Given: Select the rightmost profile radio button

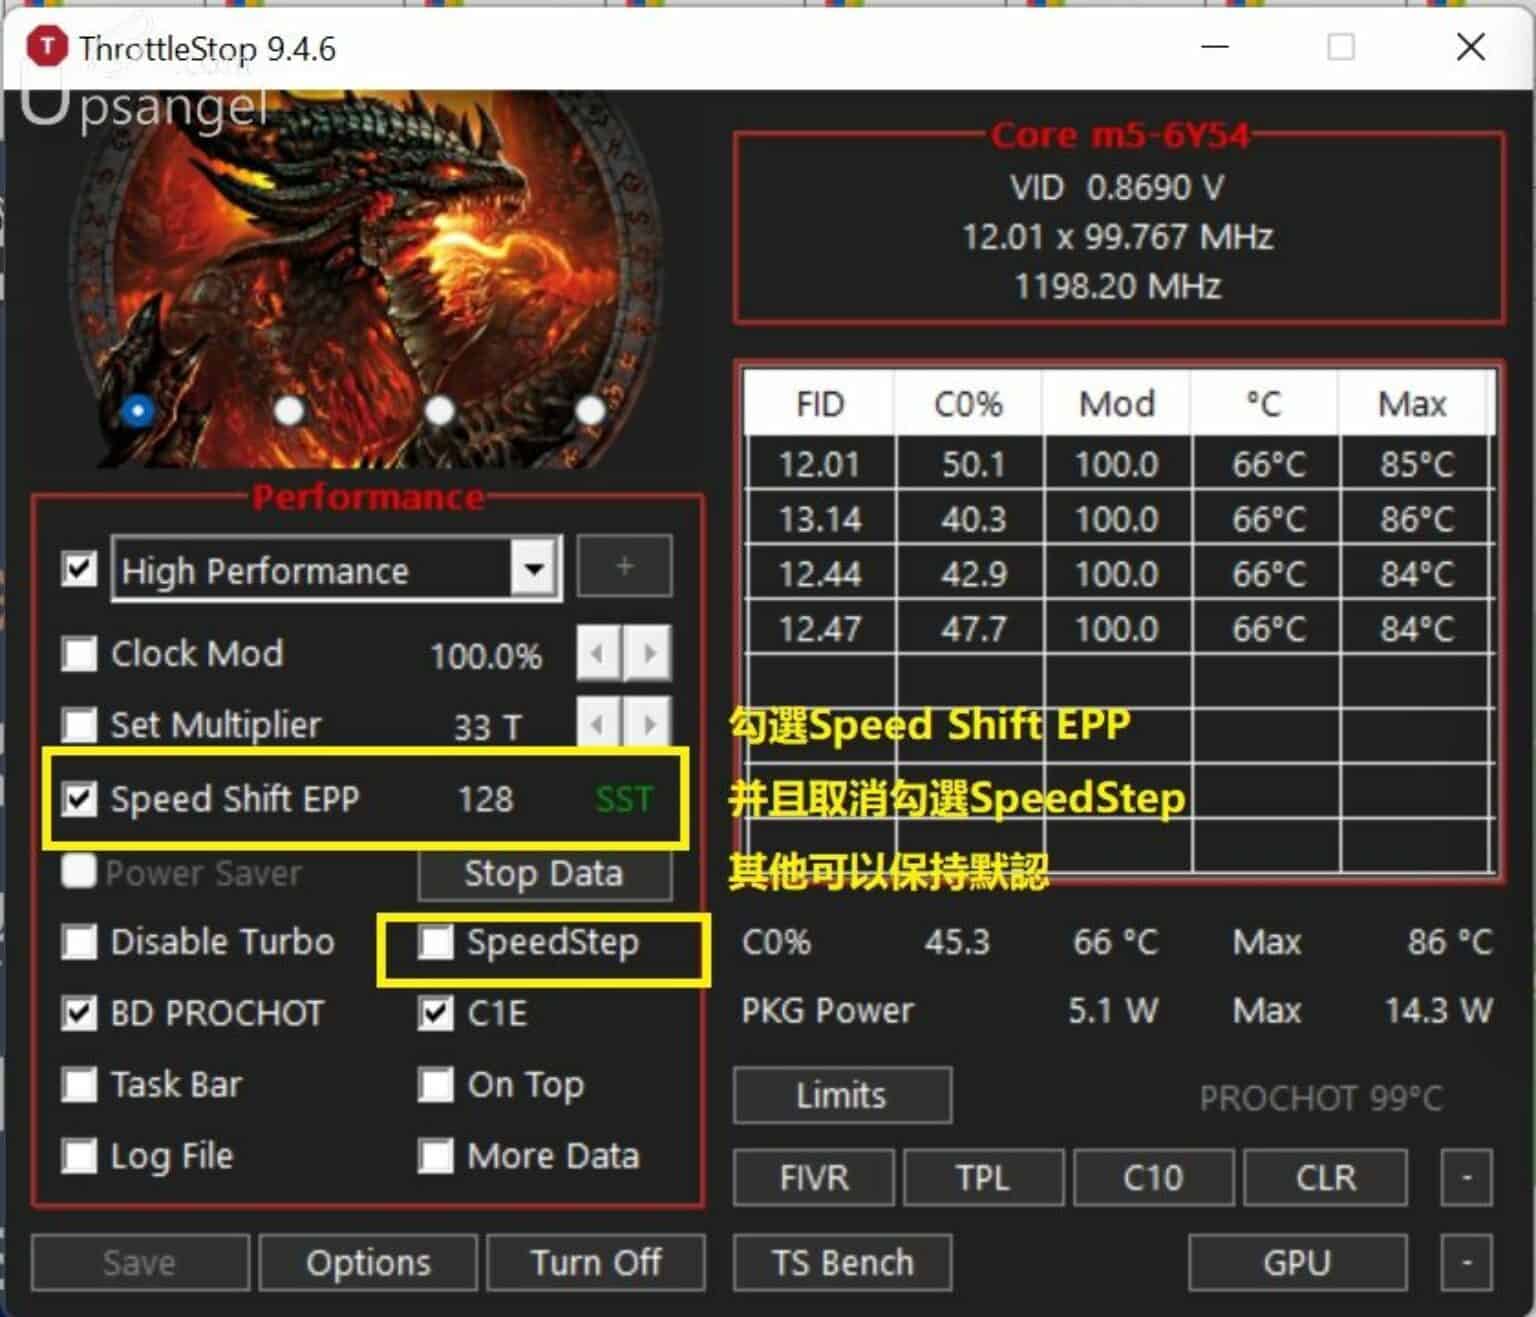Looking at the screenshot, I should [x=590, y=410].
